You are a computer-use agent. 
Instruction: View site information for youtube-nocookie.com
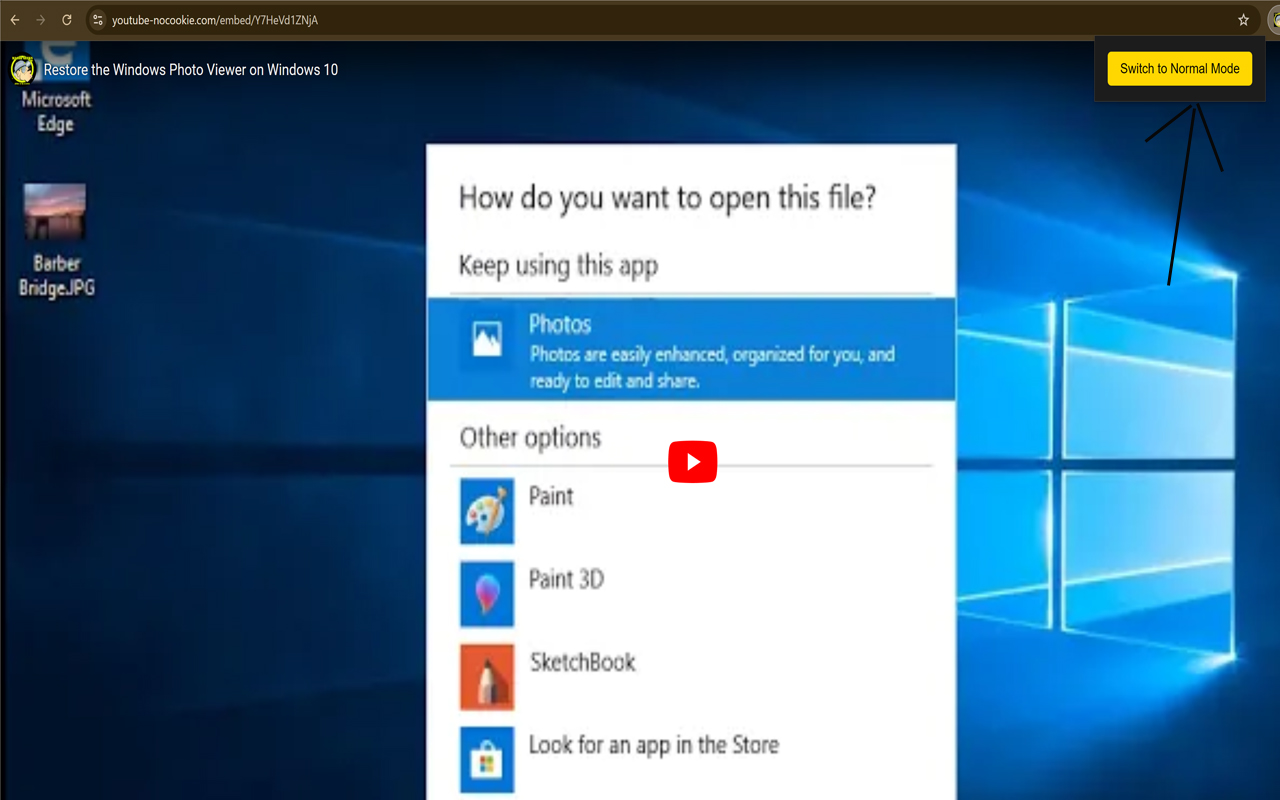click(97, 20)
